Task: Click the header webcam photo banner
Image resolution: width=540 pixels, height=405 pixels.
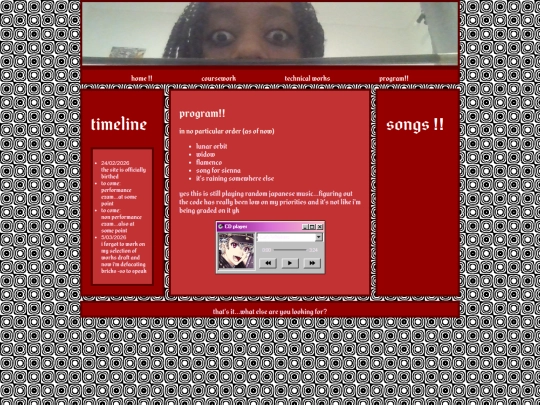Action: coord(270,33)
